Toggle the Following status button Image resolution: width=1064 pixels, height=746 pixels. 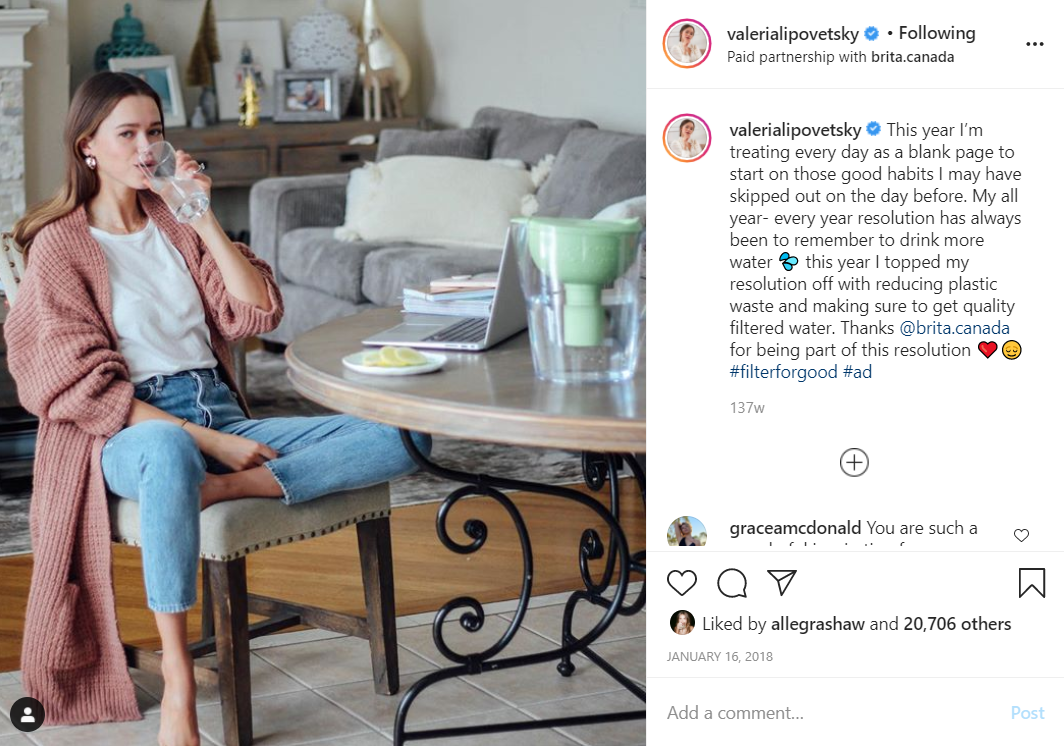click(x=936, y=33)
